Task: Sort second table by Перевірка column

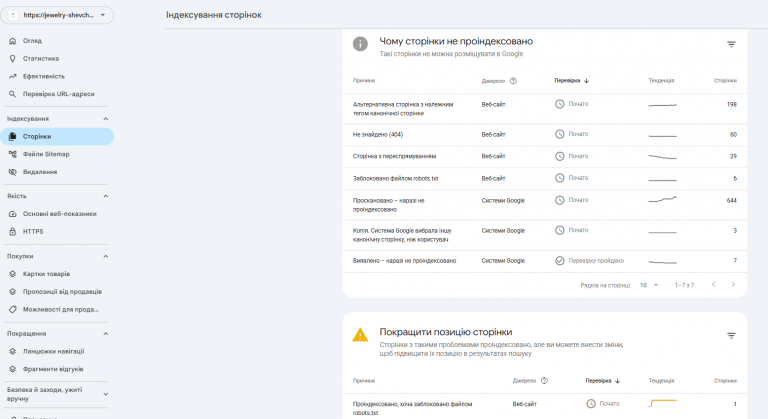Action: coord(603,381)
